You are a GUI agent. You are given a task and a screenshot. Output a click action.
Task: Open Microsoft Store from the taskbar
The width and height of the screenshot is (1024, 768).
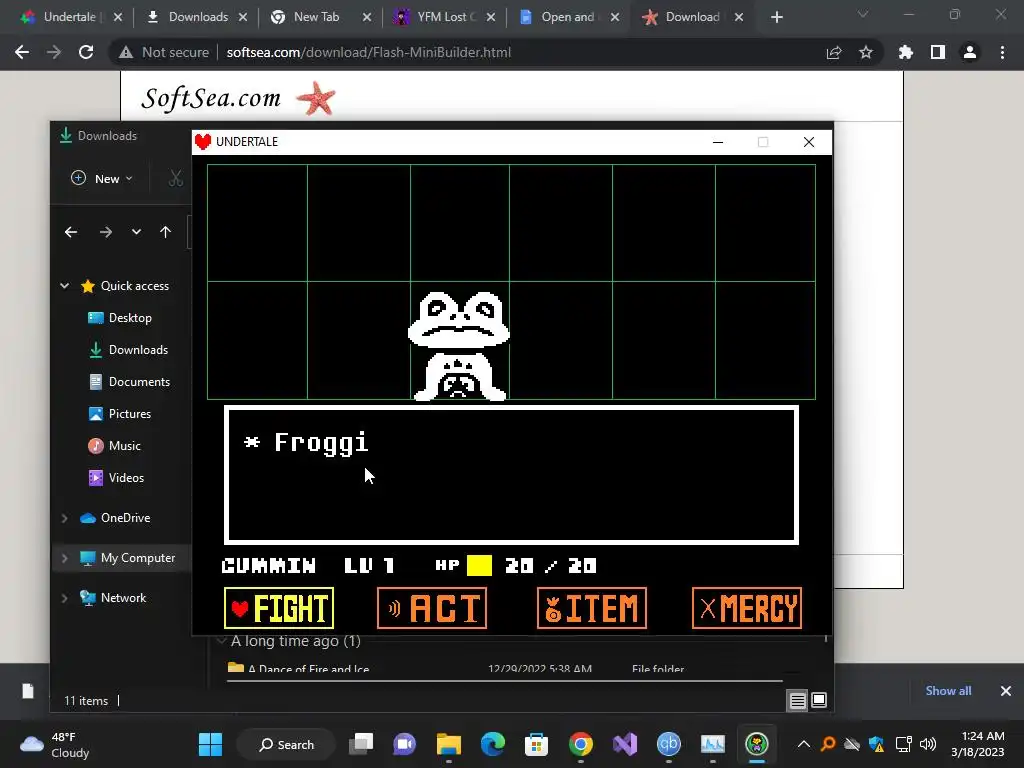(x=536, y=744)
